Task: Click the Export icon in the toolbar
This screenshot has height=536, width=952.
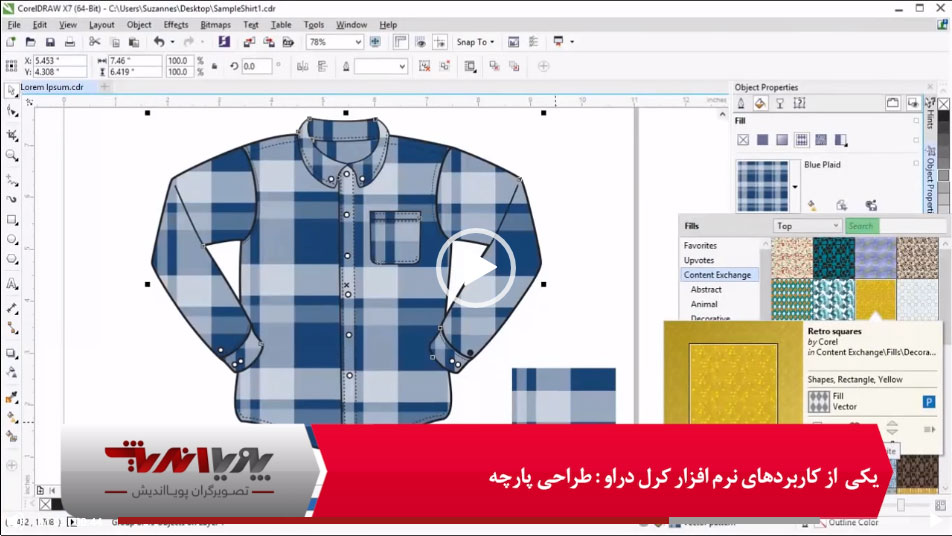Action: coord(269,42)
